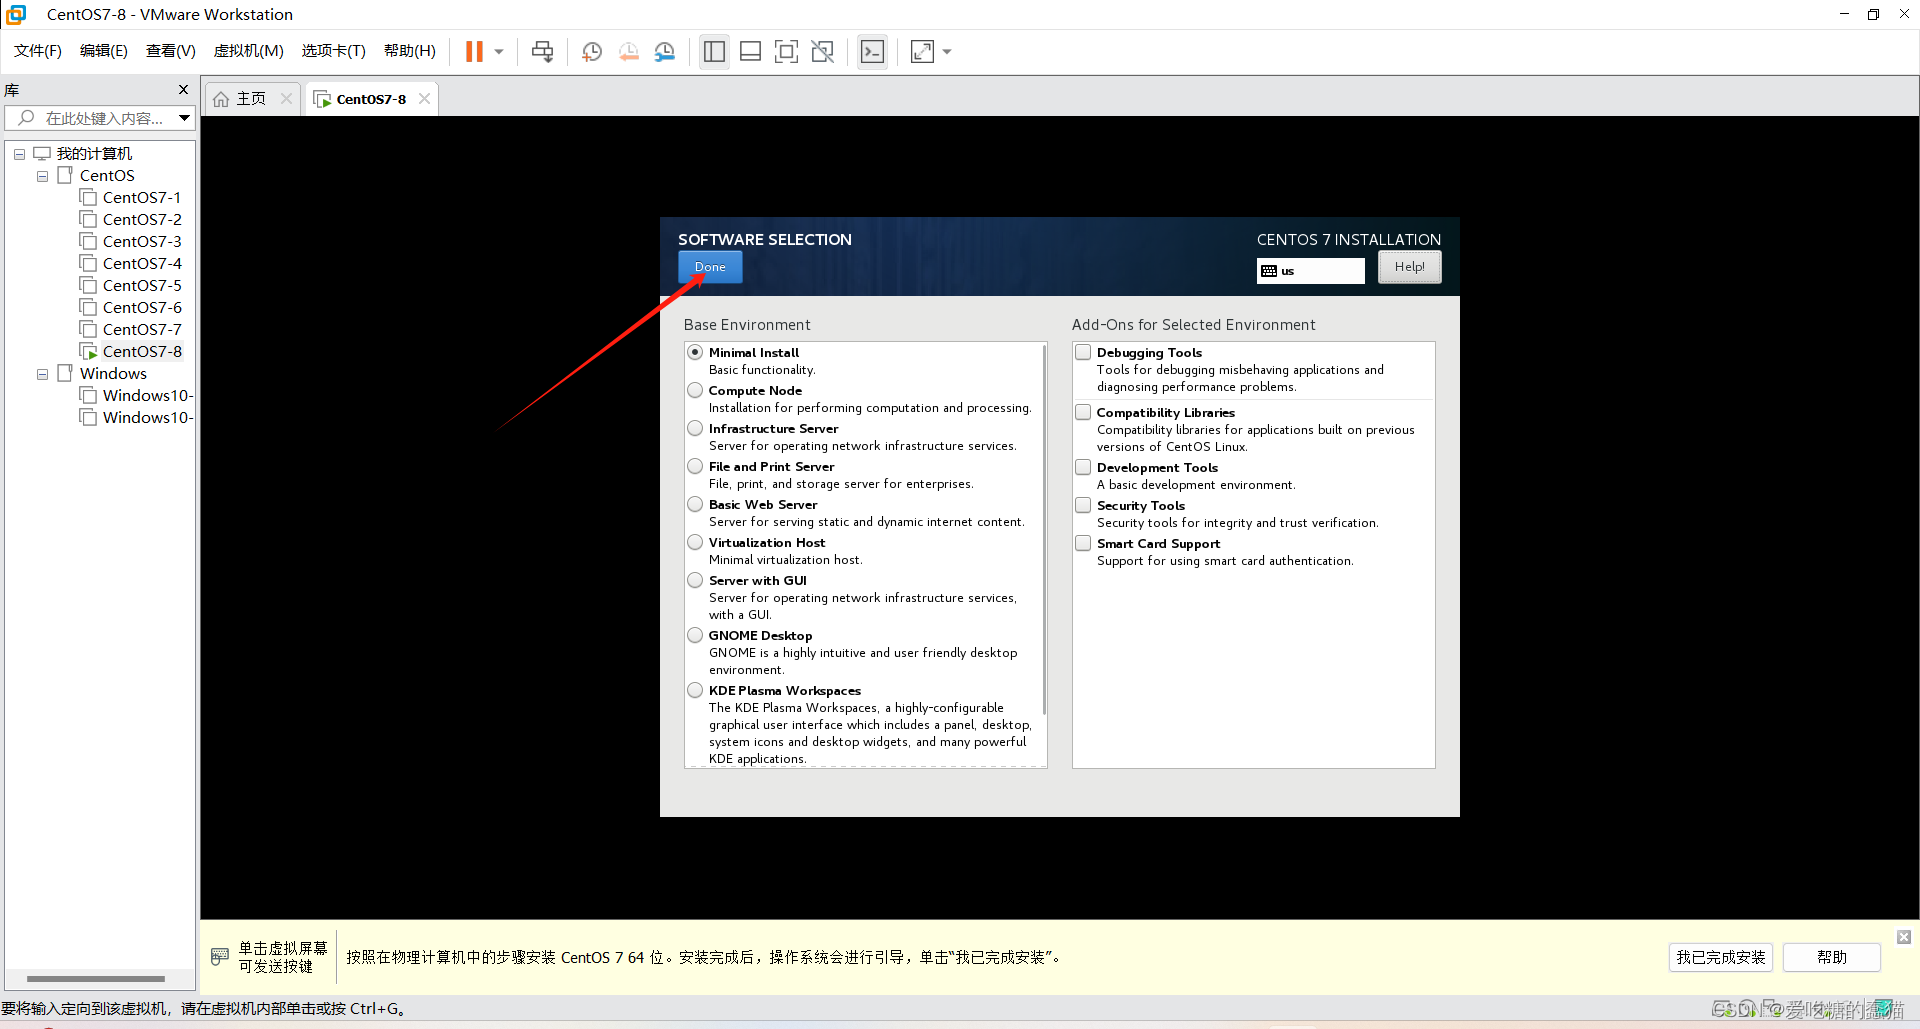Close the yellow installation hint bar

pos(1904,937)
